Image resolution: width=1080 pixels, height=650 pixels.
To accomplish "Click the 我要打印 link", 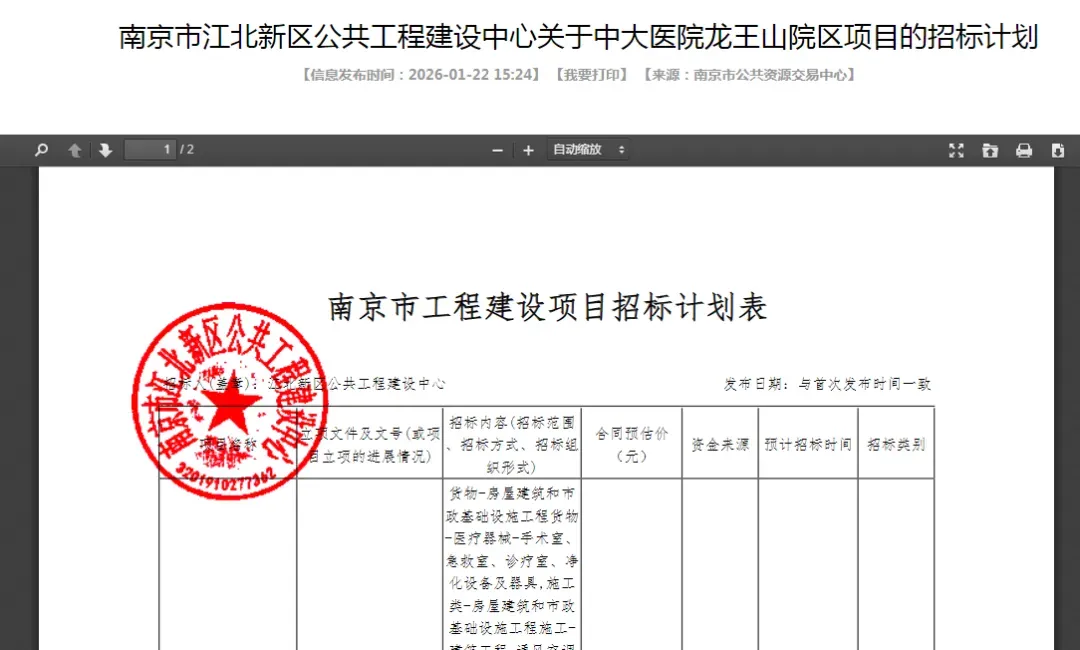I will click(x=592, y=74).
